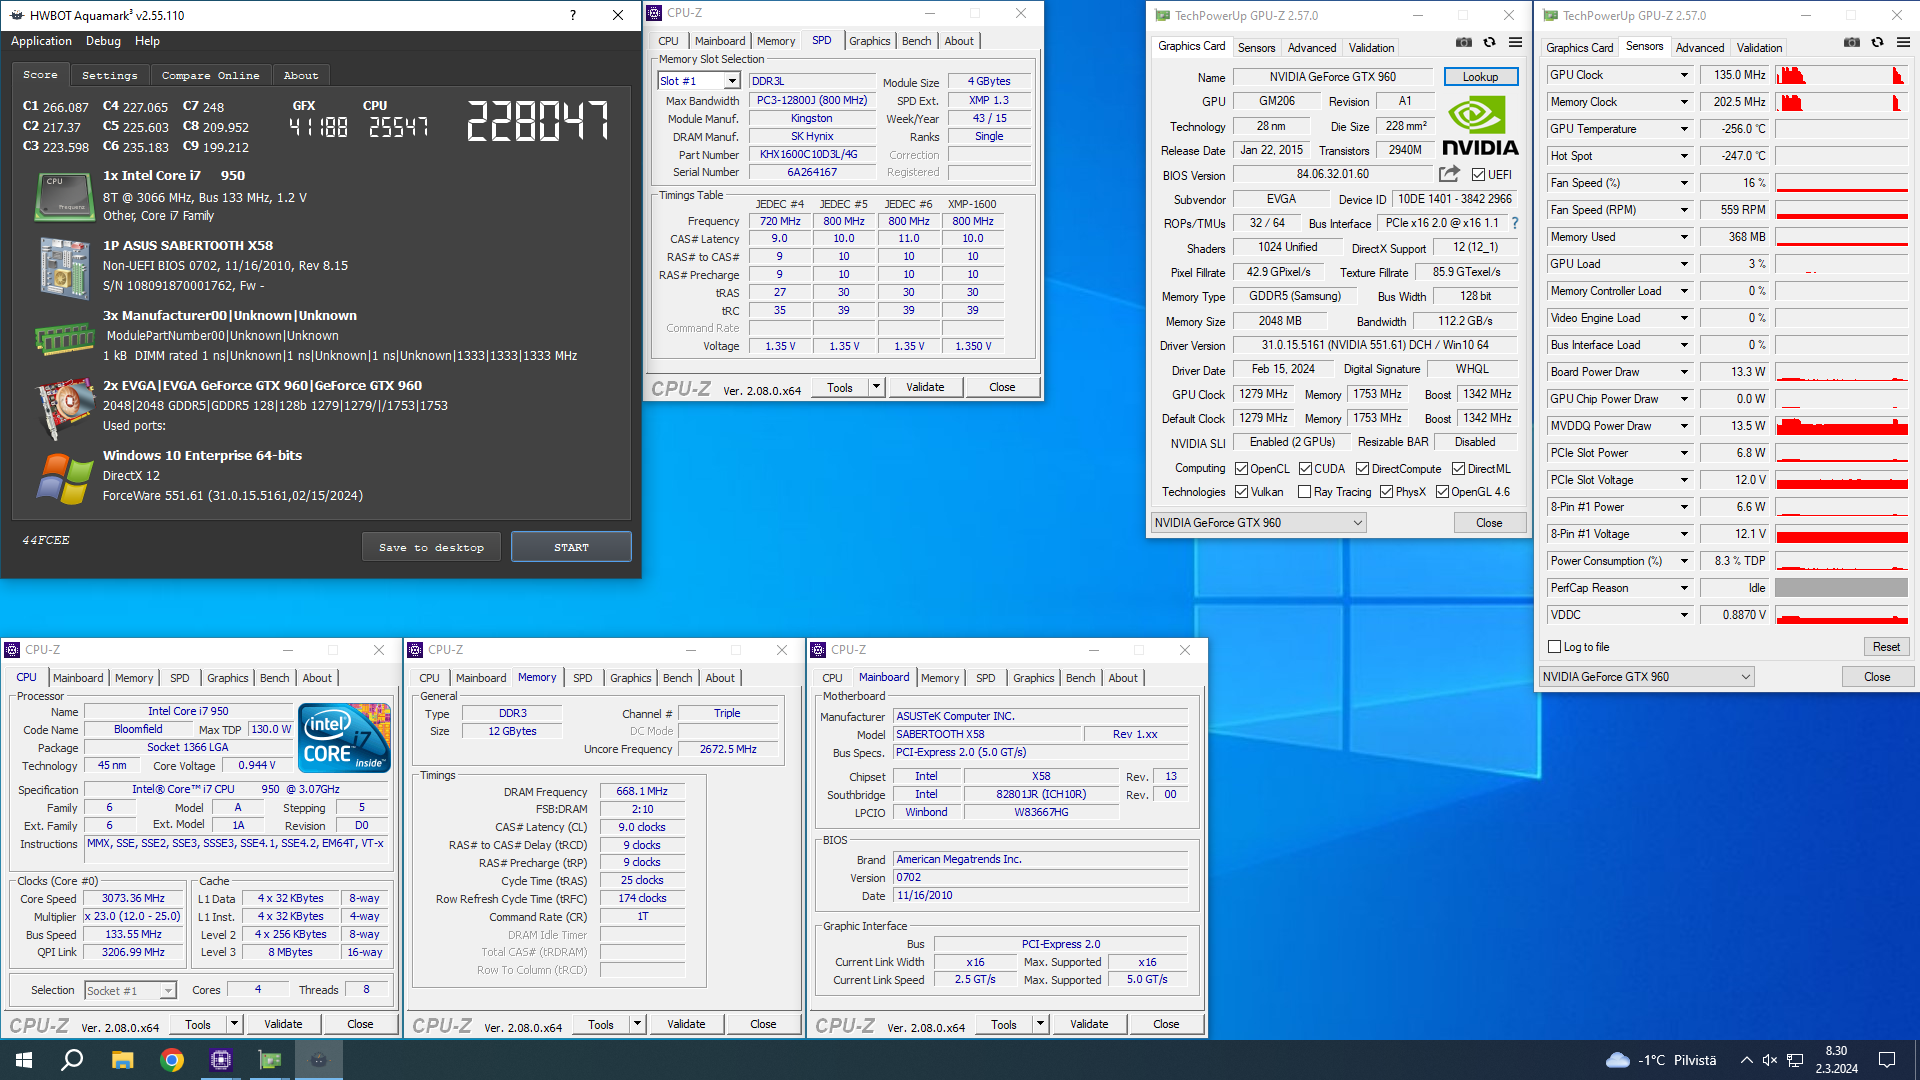The height and width of the screenshot is (1080, 1920).
Task: Click Close in the CPU-Z Mainboard window
Action: (x=1166, y=1024)
